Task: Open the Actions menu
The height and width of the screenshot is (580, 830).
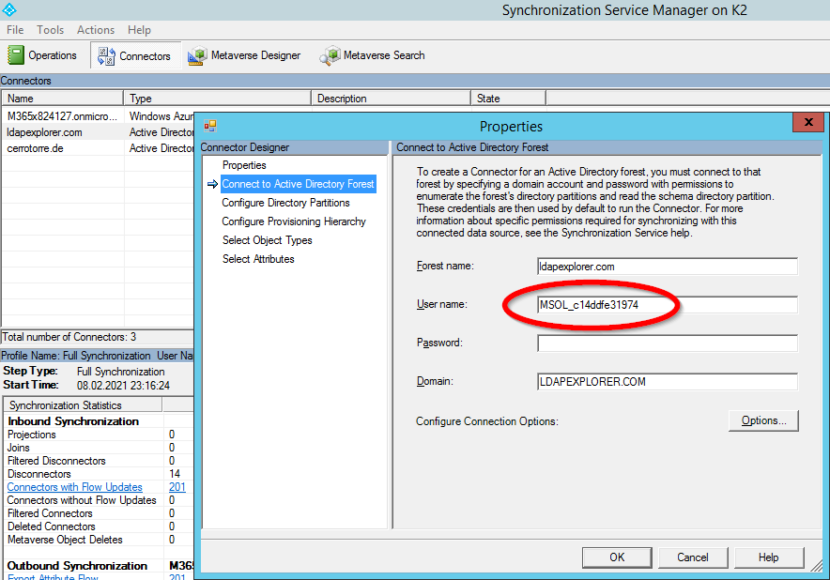Action: click(95, 29)
